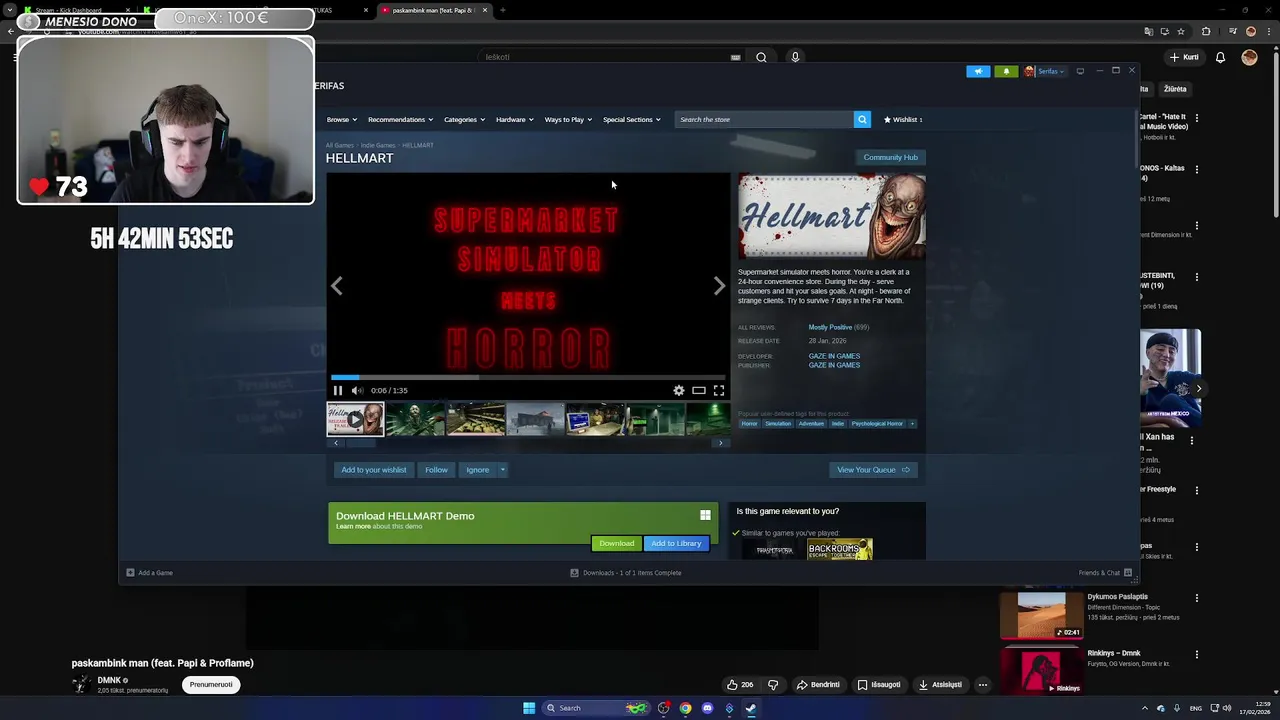
Task: Add HELLMART demo to Library
Action: coord(676,543)
